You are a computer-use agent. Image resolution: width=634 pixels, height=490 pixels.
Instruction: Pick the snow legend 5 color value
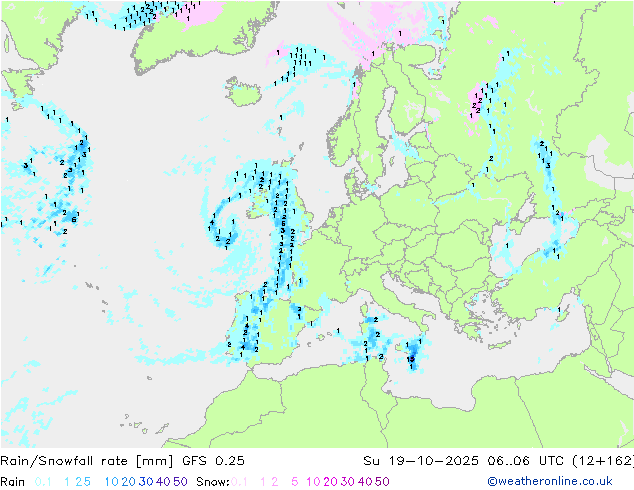coord(295,482)
